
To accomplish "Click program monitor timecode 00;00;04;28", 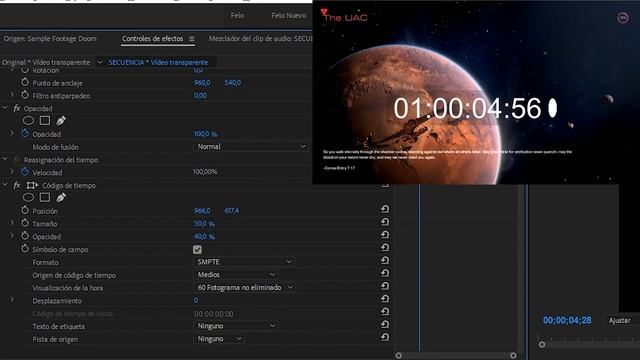I will (567, 320).
